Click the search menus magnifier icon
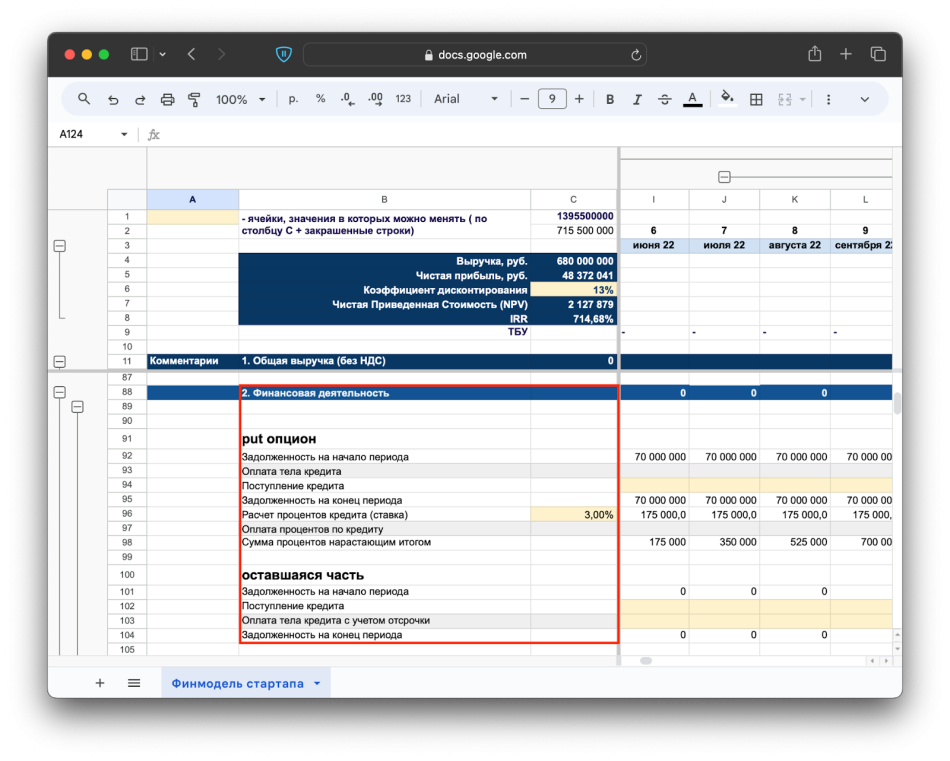 [84, 99]
